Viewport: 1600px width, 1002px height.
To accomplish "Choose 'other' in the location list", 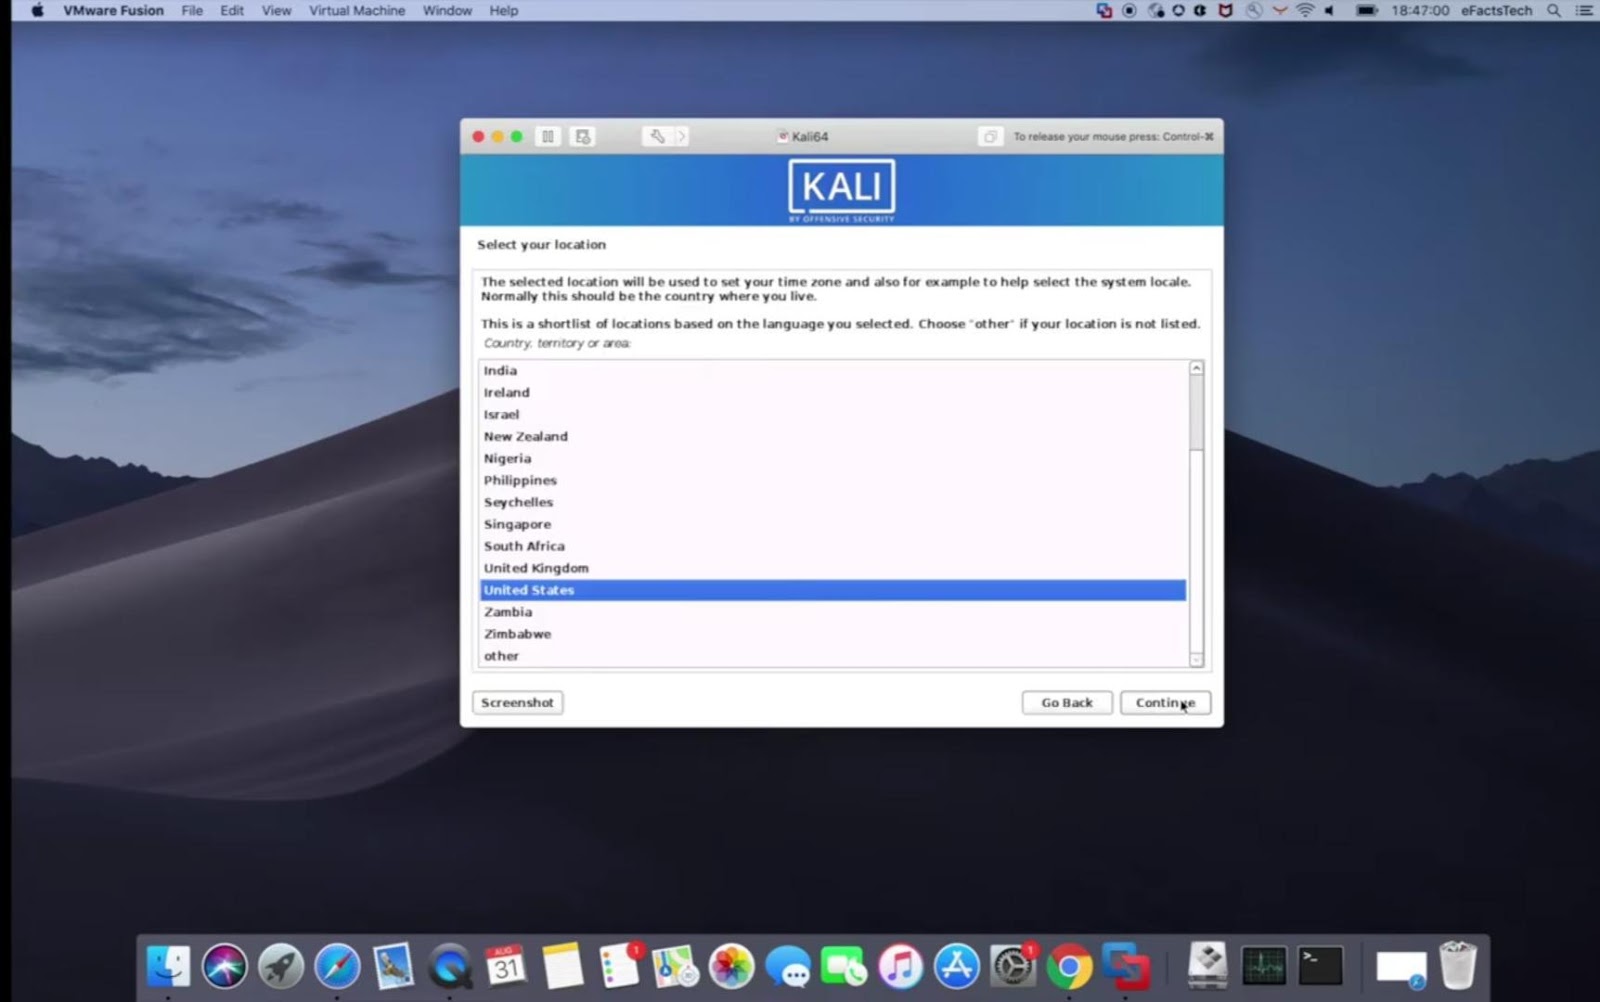I will click(x=833, y=656).
